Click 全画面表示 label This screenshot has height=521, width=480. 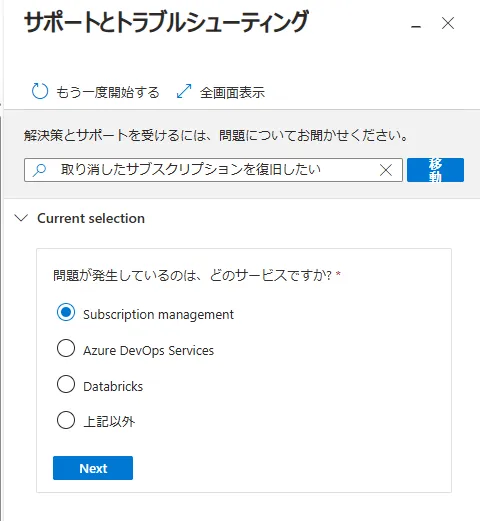click(x=232, y=92)
